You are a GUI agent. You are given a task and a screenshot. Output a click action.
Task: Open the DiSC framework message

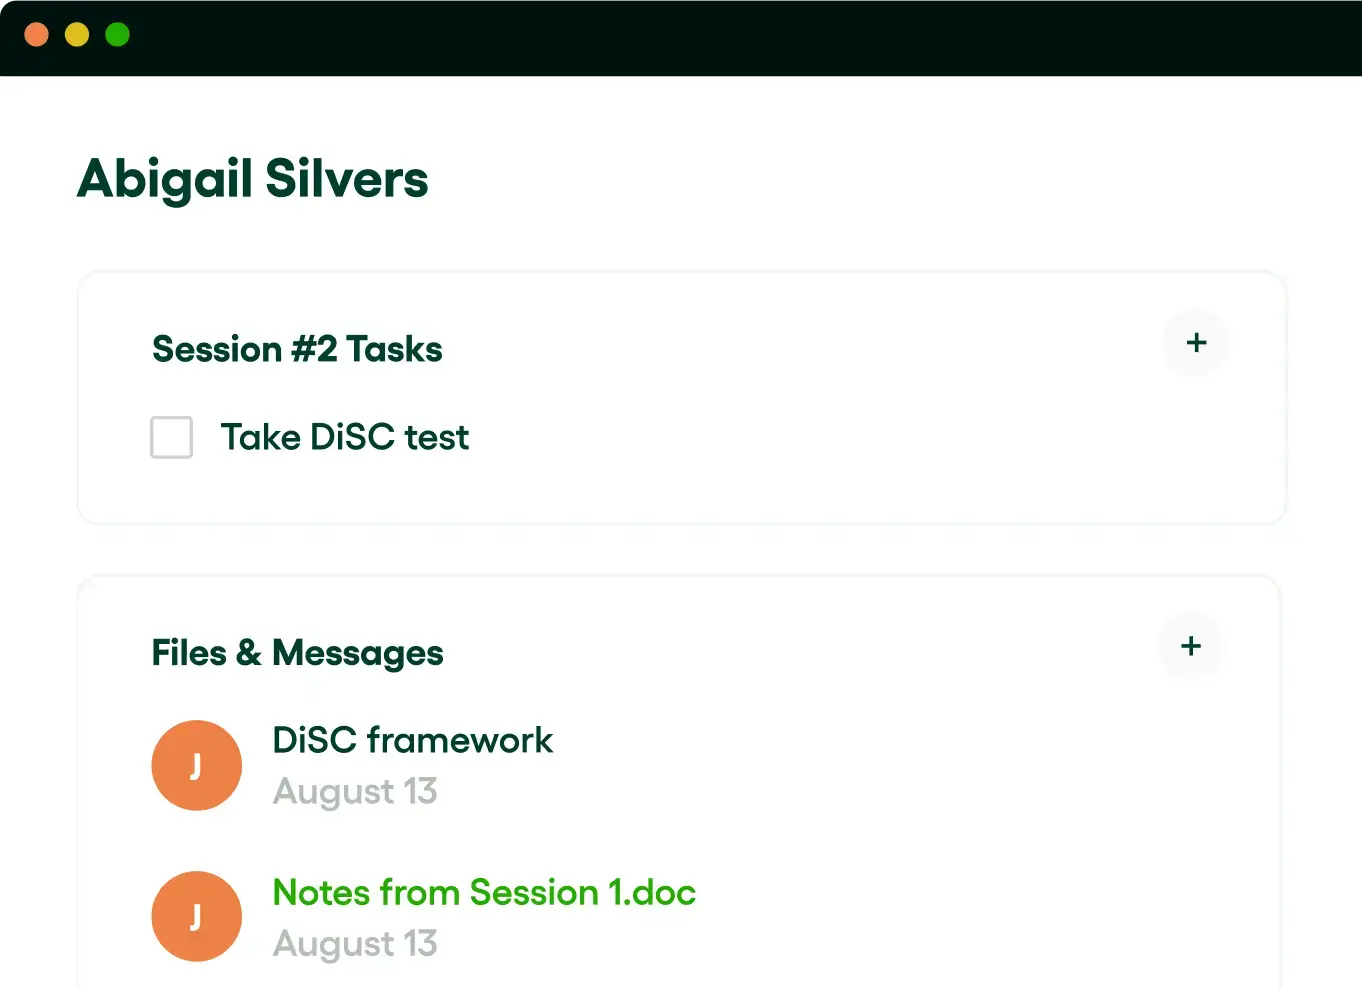[x=412, y=740]
